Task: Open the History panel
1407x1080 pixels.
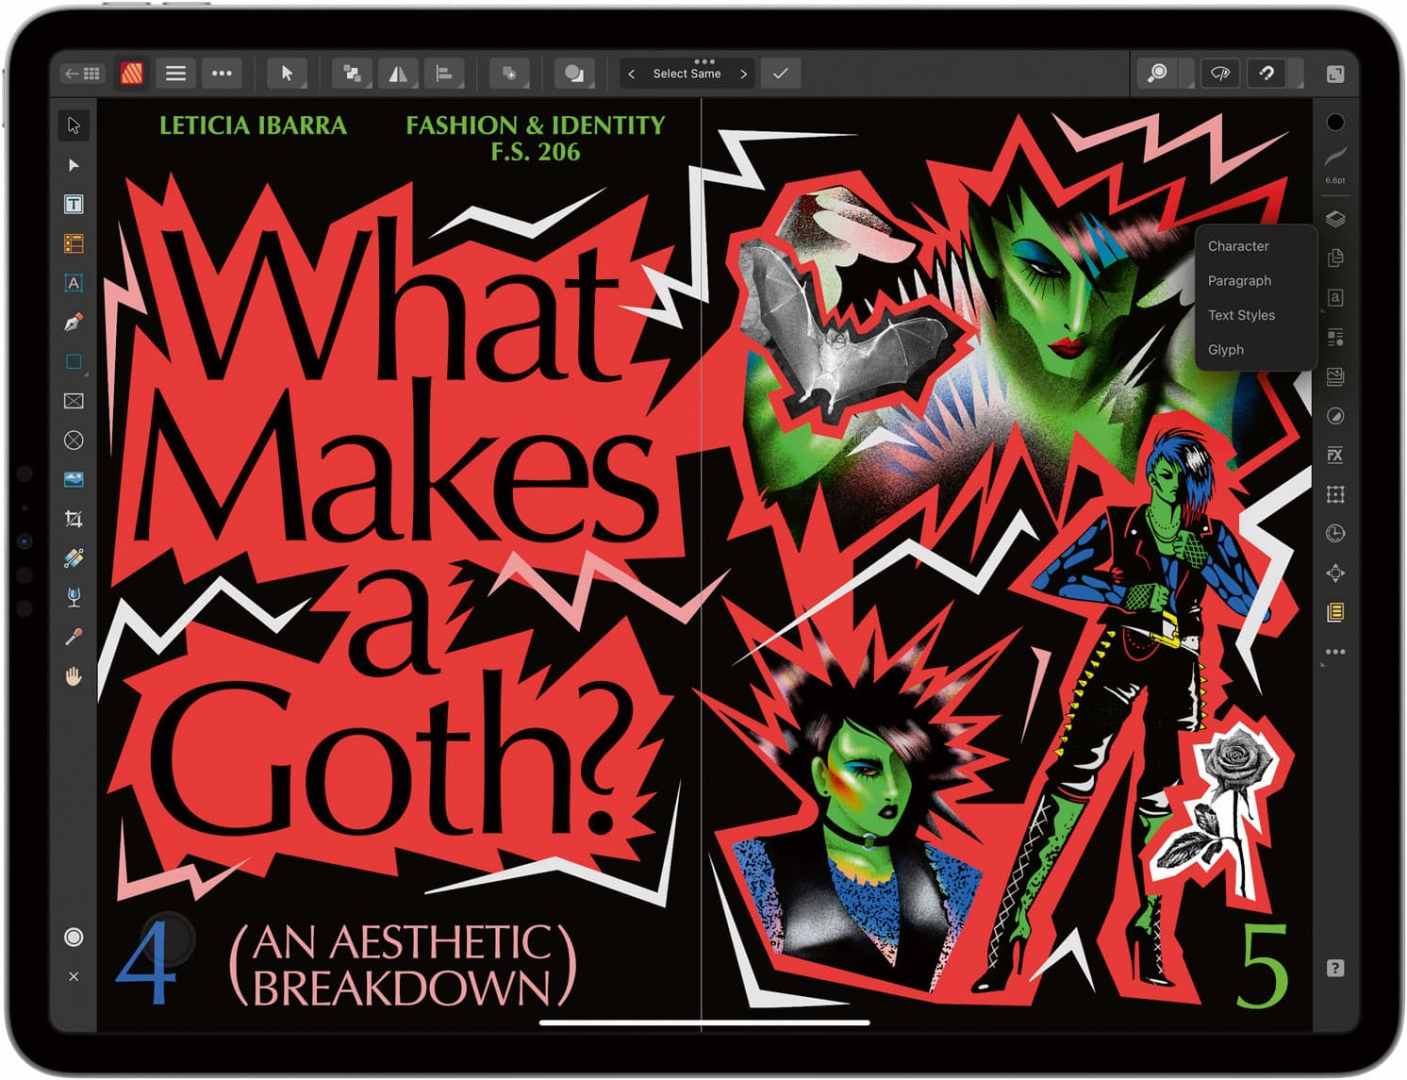Action: pyautogui.click(x=1335, y=533)
